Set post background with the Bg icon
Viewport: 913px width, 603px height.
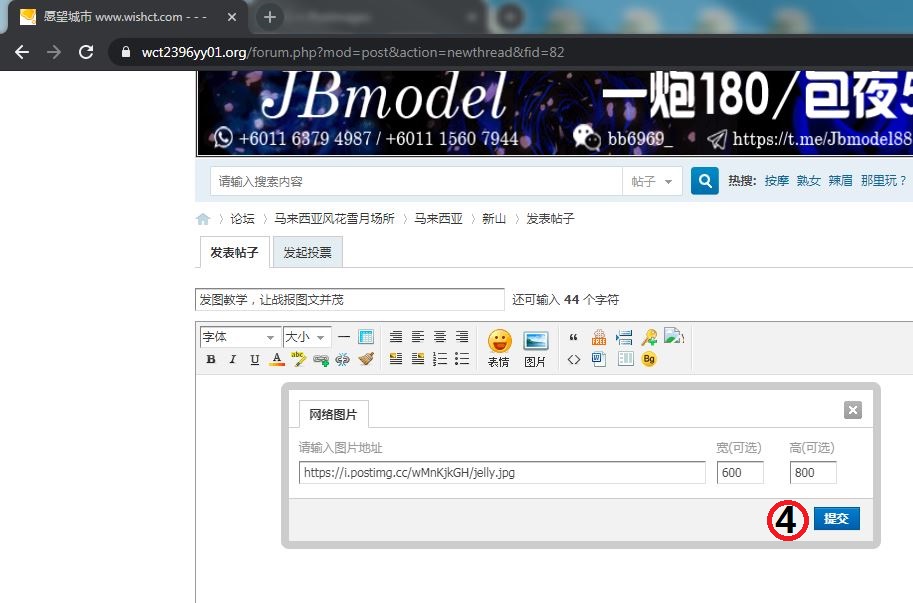649,359
